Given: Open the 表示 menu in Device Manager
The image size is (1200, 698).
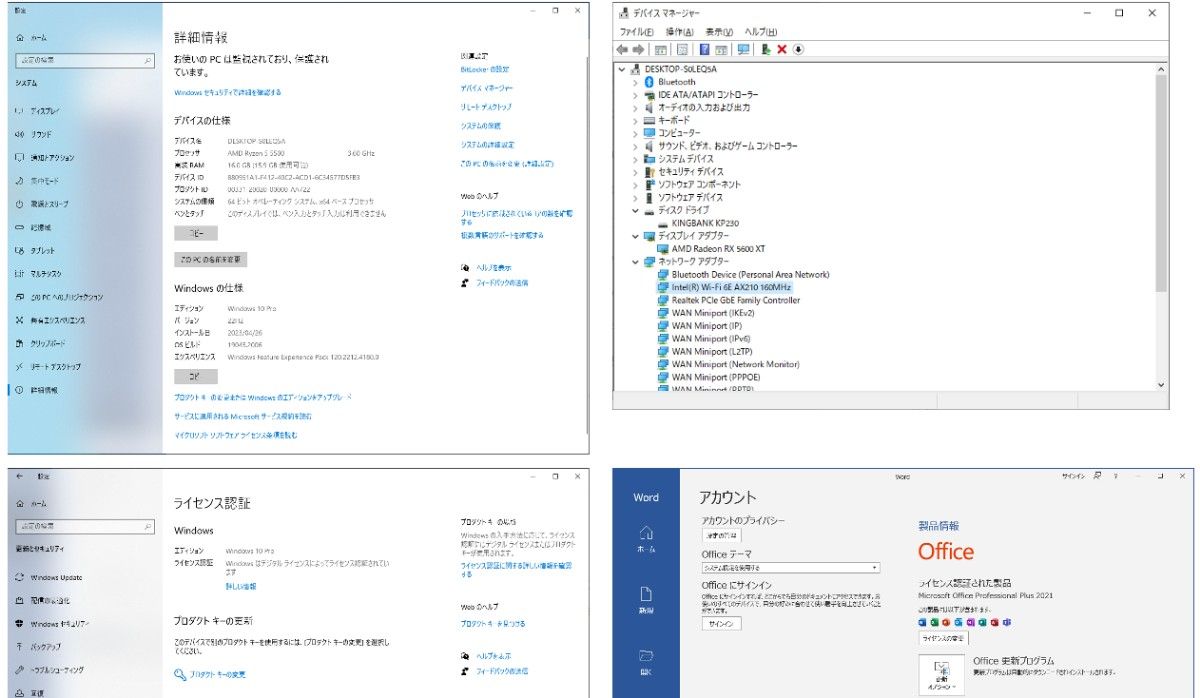Looking at the screenshot, I should tap(719, 32).
